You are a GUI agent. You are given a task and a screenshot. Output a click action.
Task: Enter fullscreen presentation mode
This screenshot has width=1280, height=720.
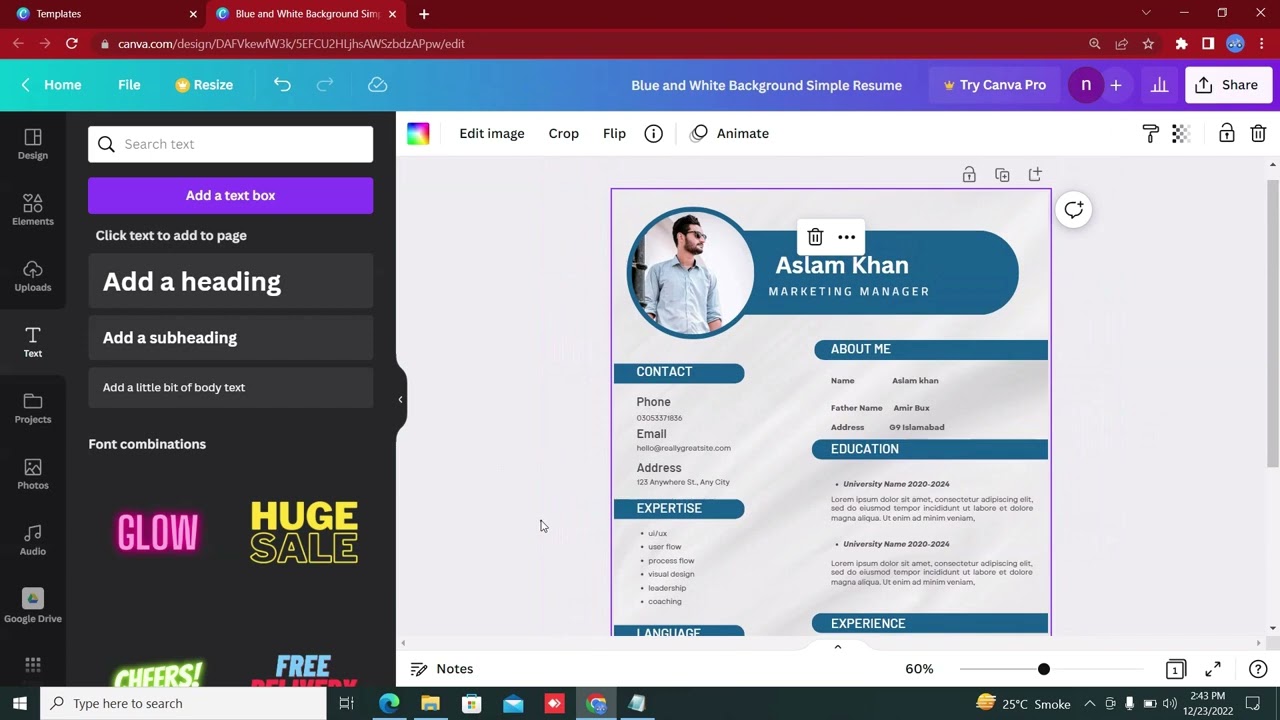pyautogui.click(x=1213, y=669)
